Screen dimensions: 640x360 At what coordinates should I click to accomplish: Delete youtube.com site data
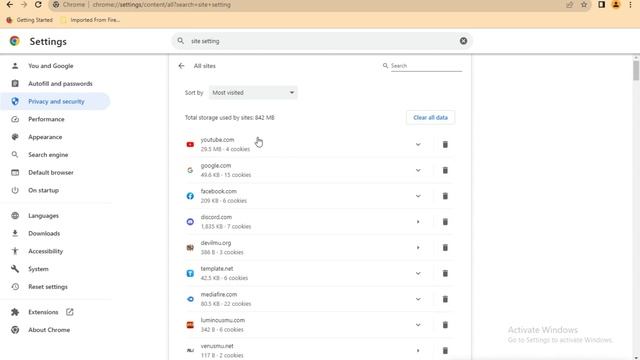(x=445, y=144)
